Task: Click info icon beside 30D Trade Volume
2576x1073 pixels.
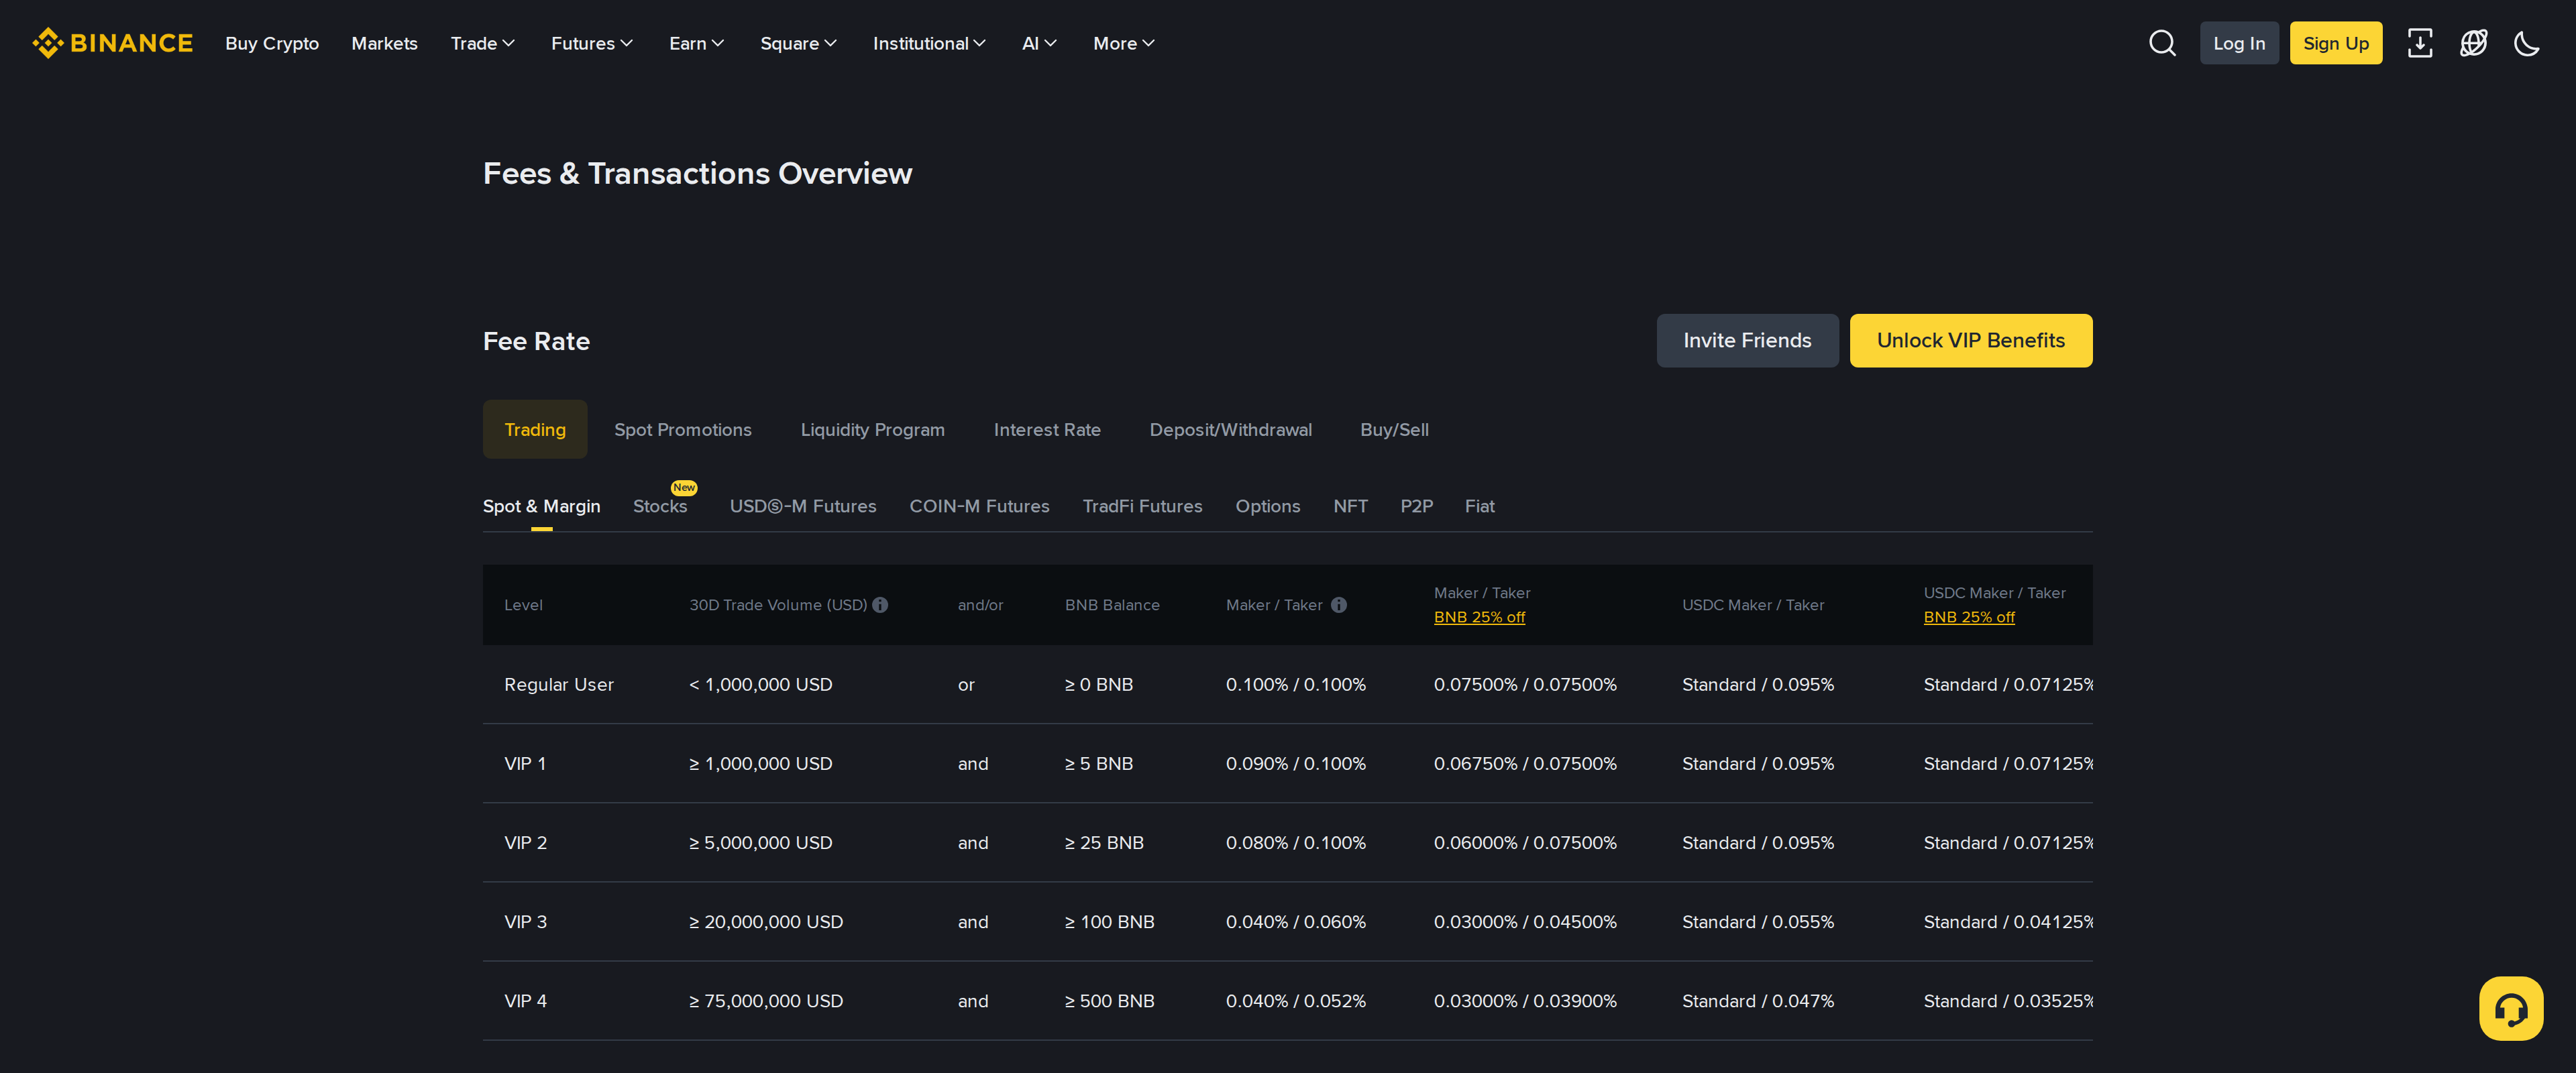Action: (x=880, y=605)
